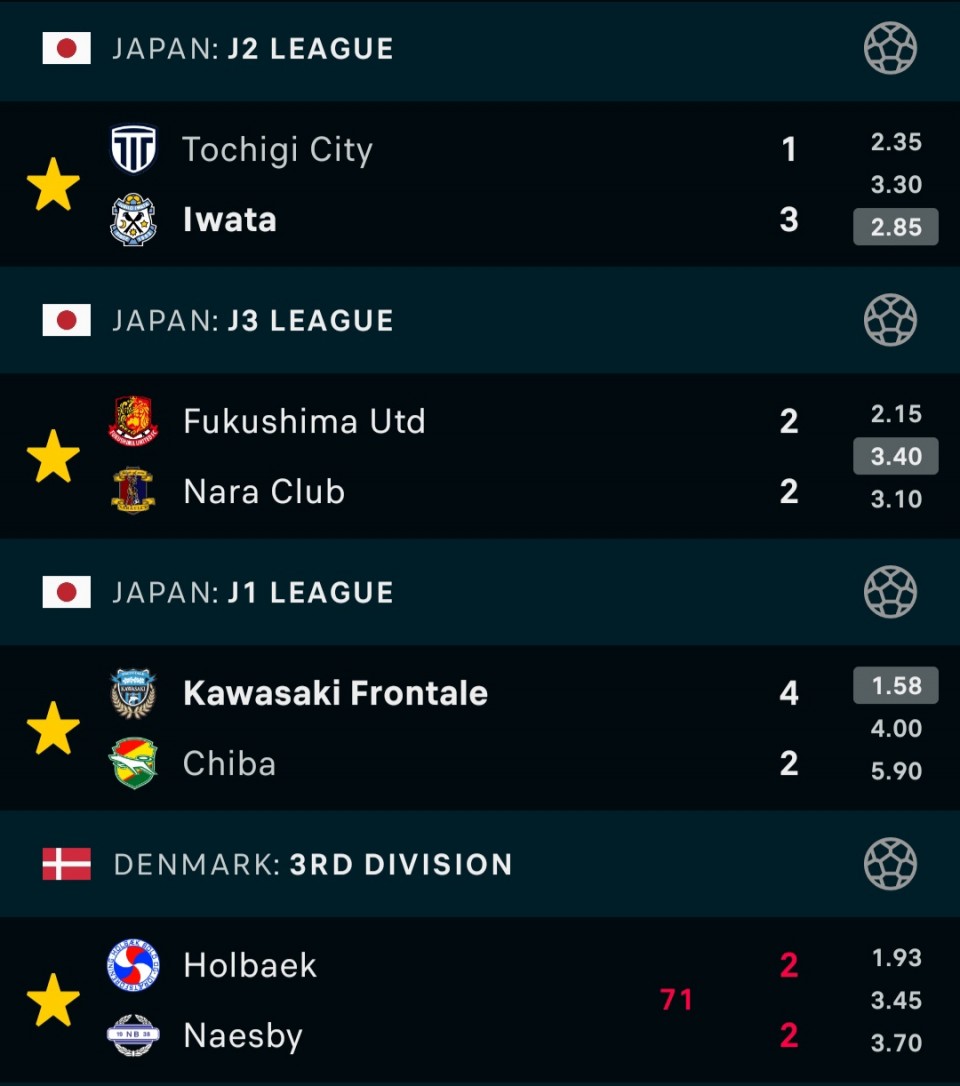Toggle the favorite star for Fukushima Utd match
Image resolution: width=960 pixels, height=1086 pixels.
53,456
